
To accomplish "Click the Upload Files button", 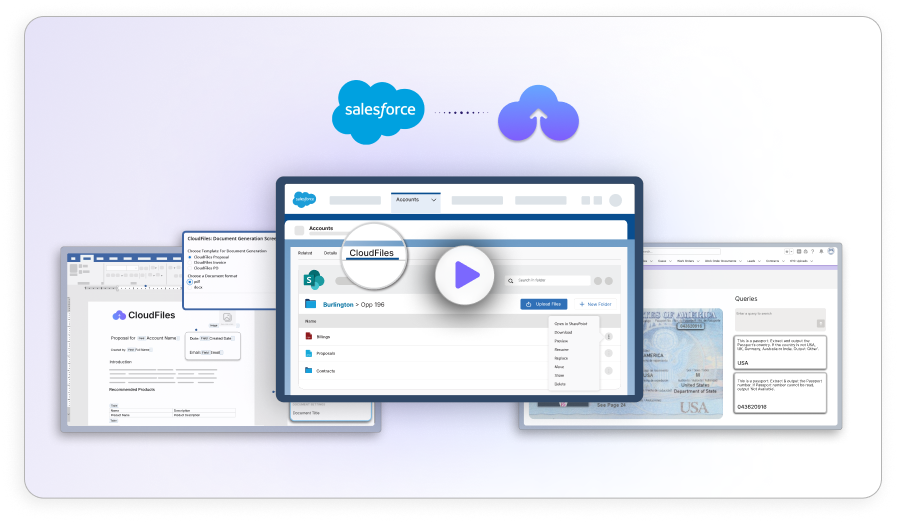I will pyautogui.click(x=543, y=304).
